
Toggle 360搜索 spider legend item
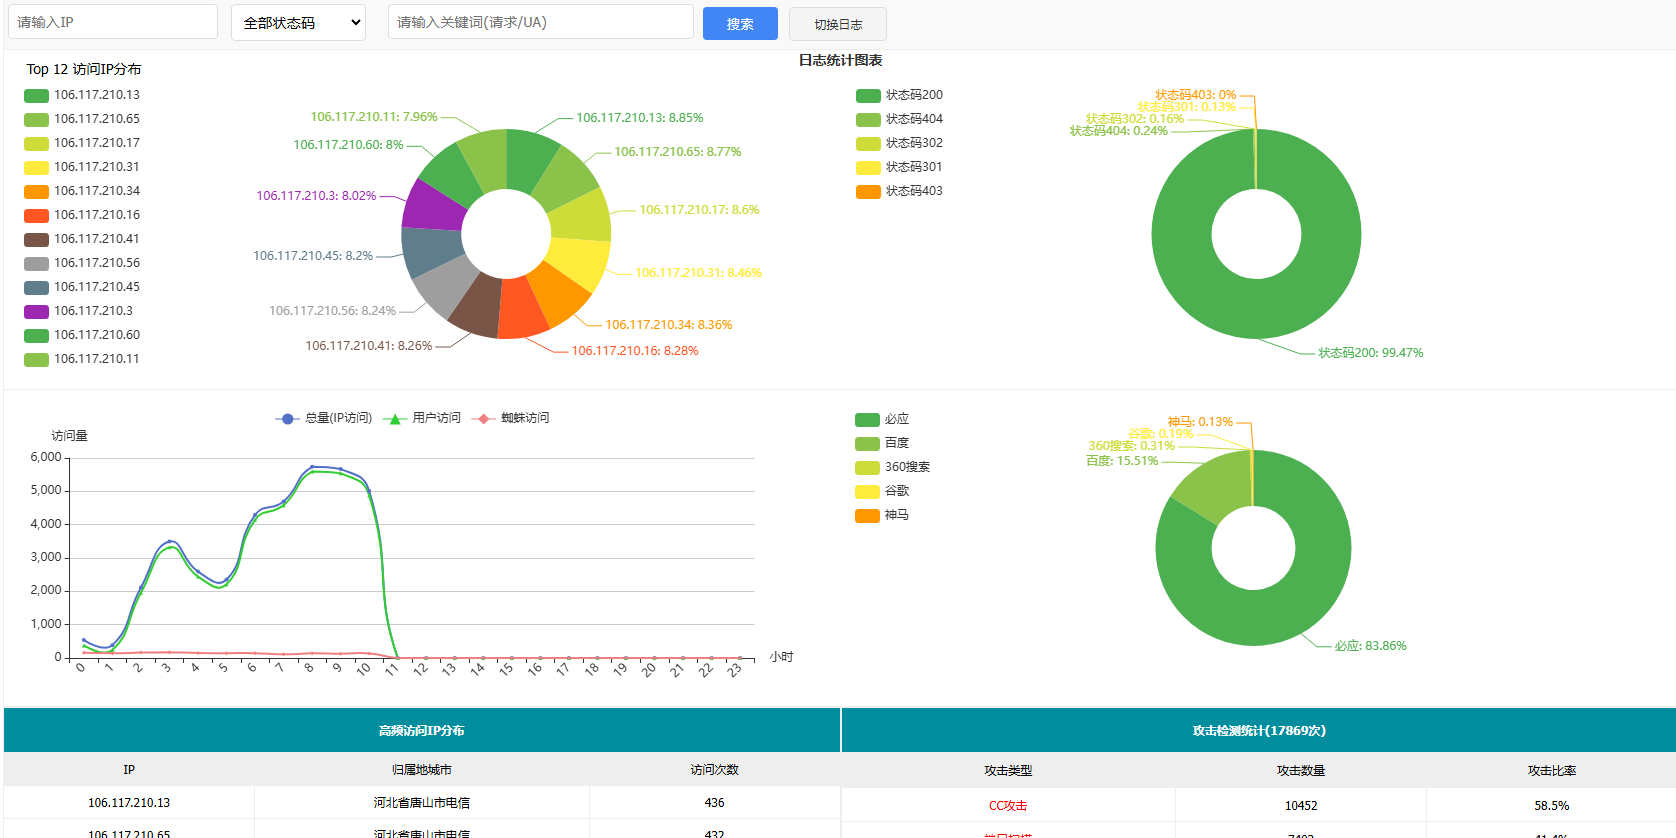[892, 467]
